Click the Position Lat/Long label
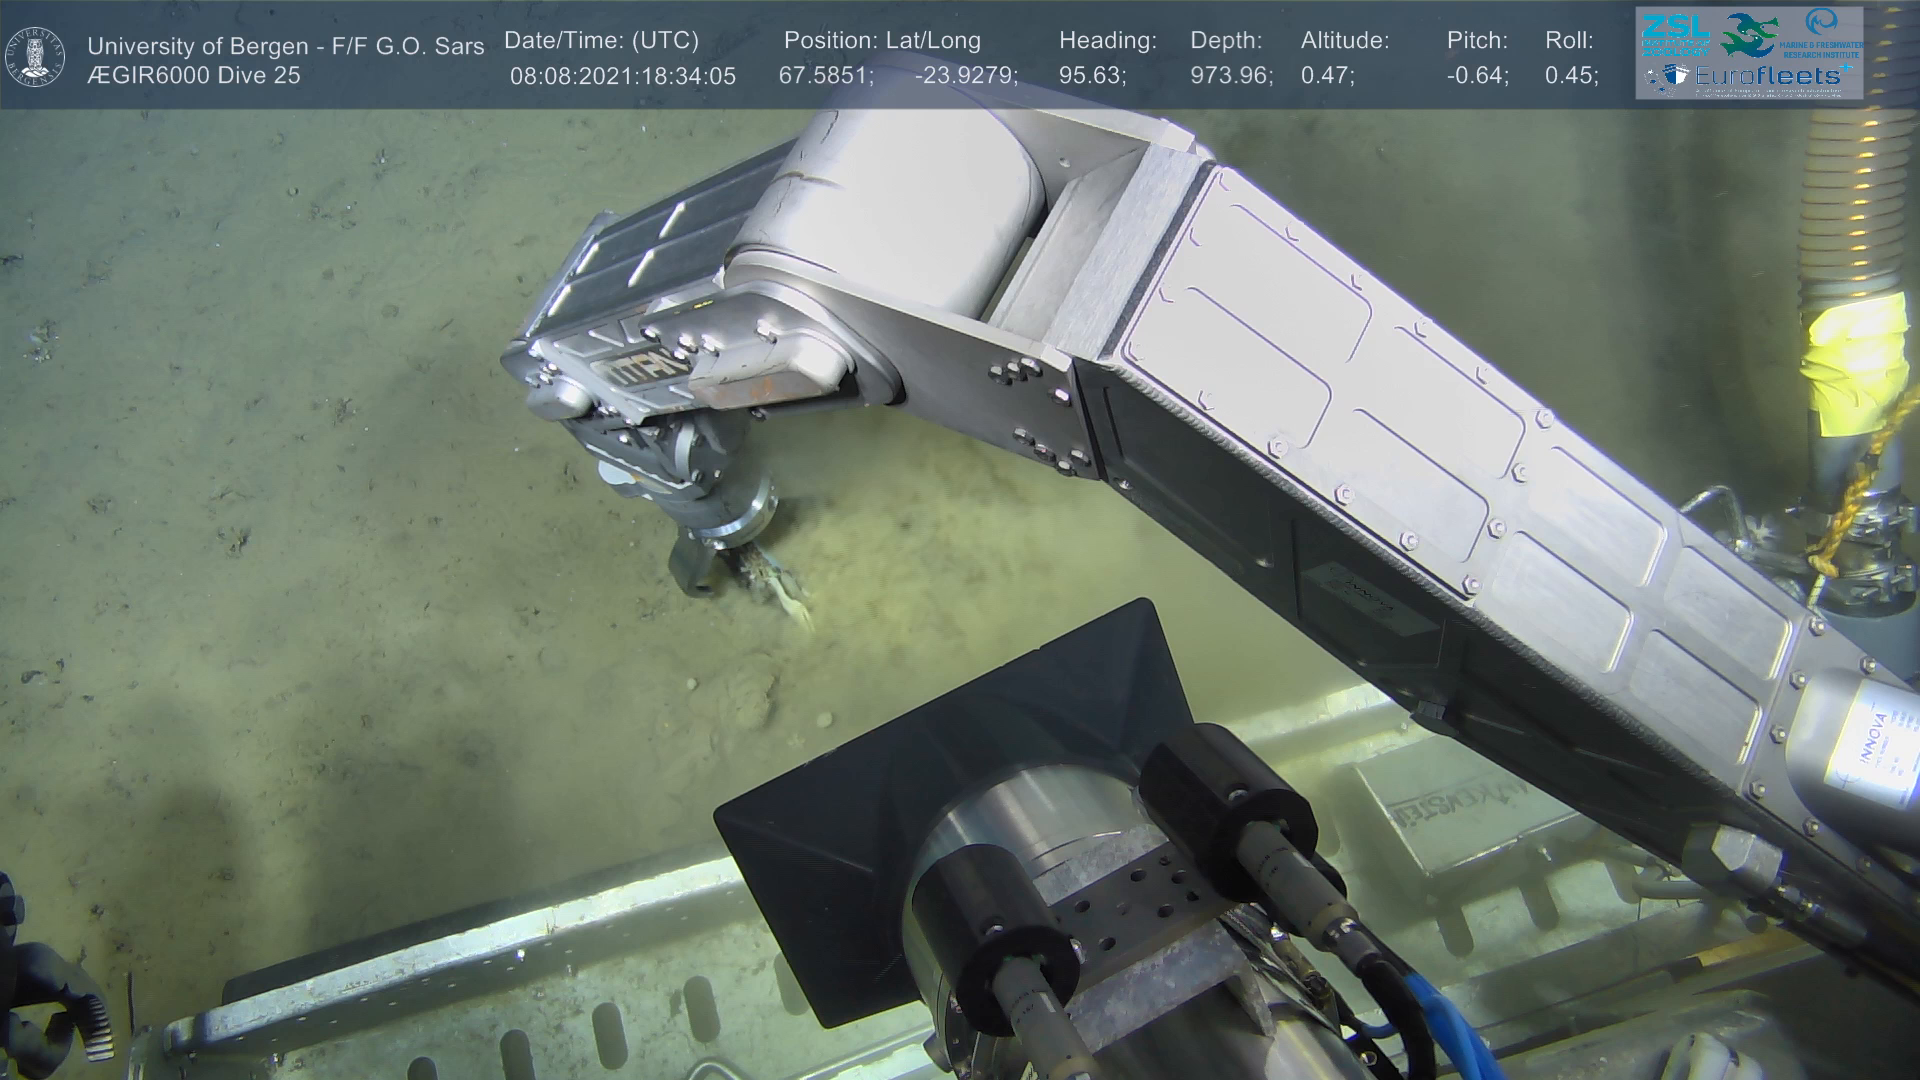Viewport: 1920px width, 1080px height. point(881,41)
